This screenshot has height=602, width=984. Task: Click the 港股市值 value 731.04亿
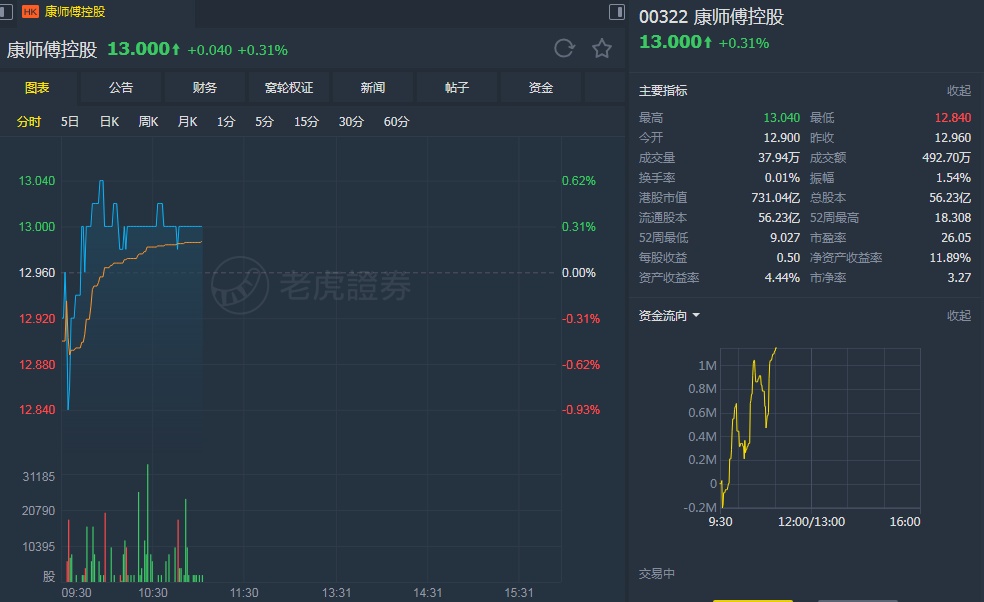(x=776, y=198)
